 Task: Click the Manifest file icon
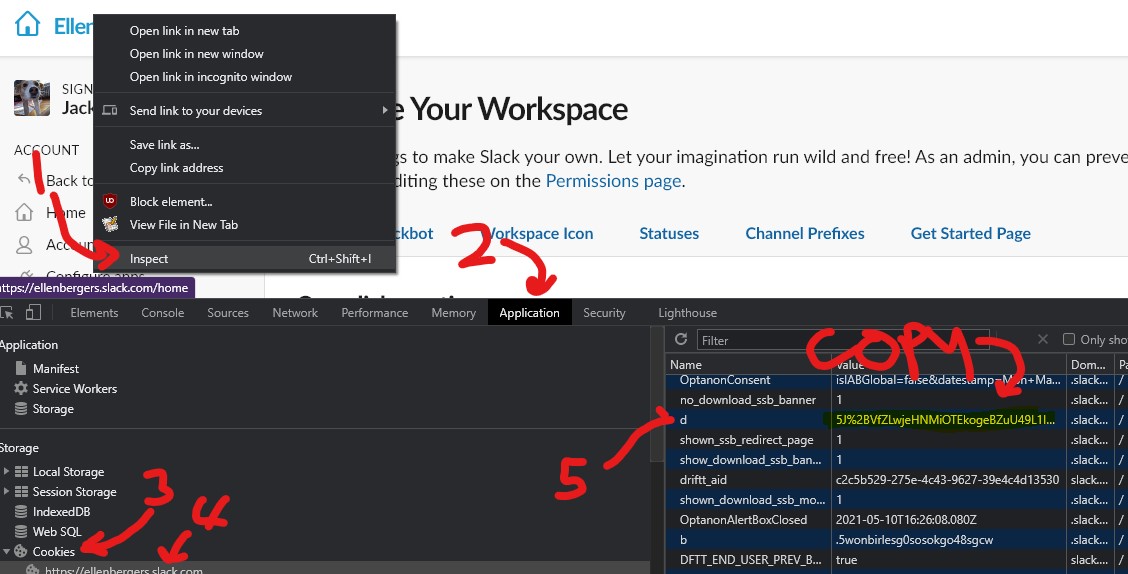click(21, 368)
